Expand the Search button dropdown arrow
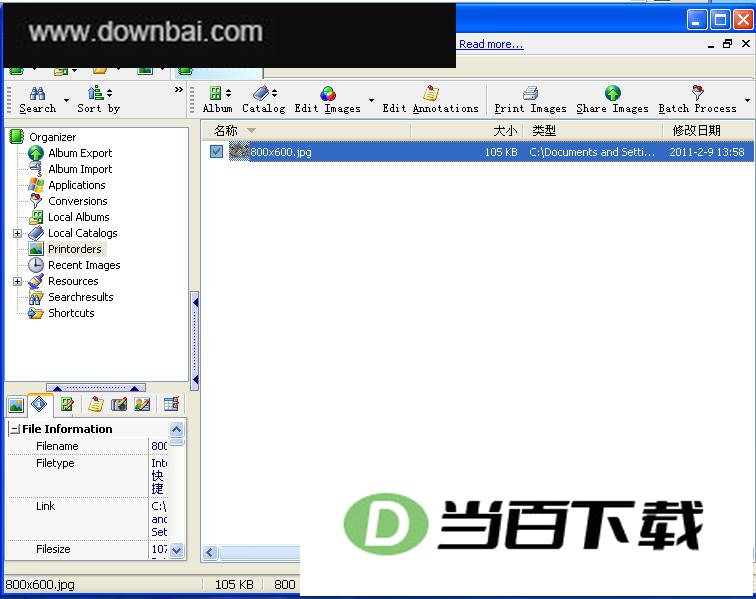Screen dimensions: 756x599 pyautogui.click(x=66, y=100)
